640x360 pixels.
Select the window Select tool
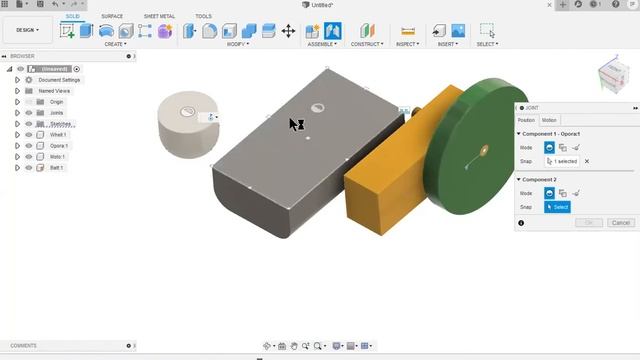click(x=487, y=31)
